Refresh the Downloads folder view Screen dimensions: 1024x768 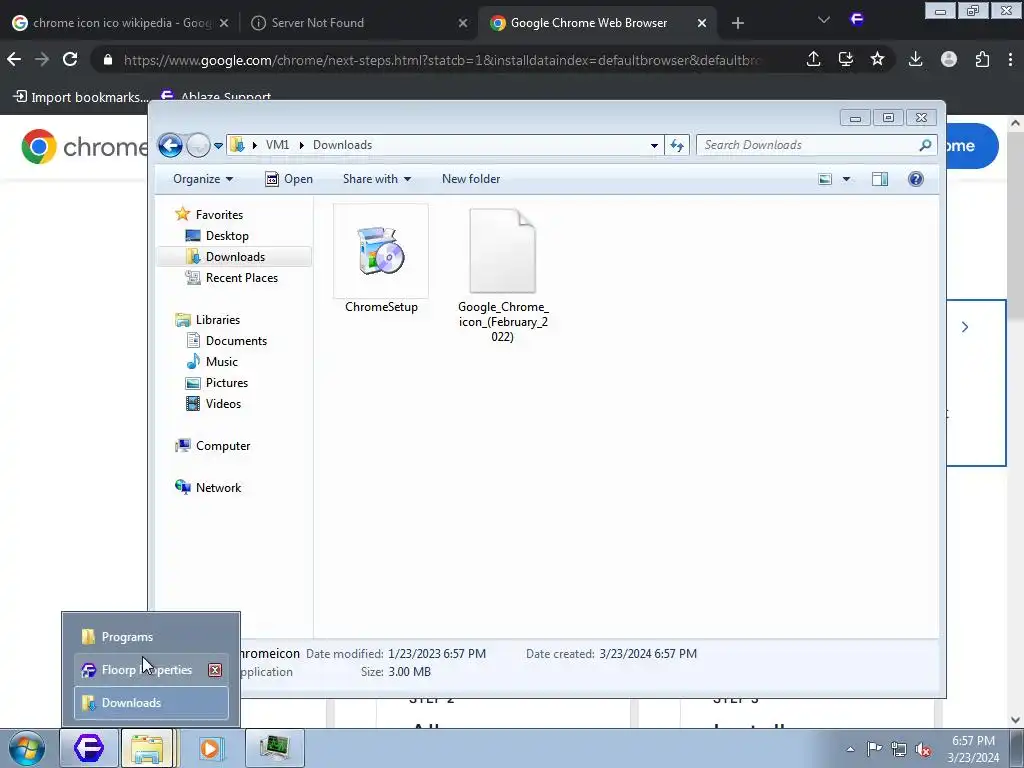point(677,146)
